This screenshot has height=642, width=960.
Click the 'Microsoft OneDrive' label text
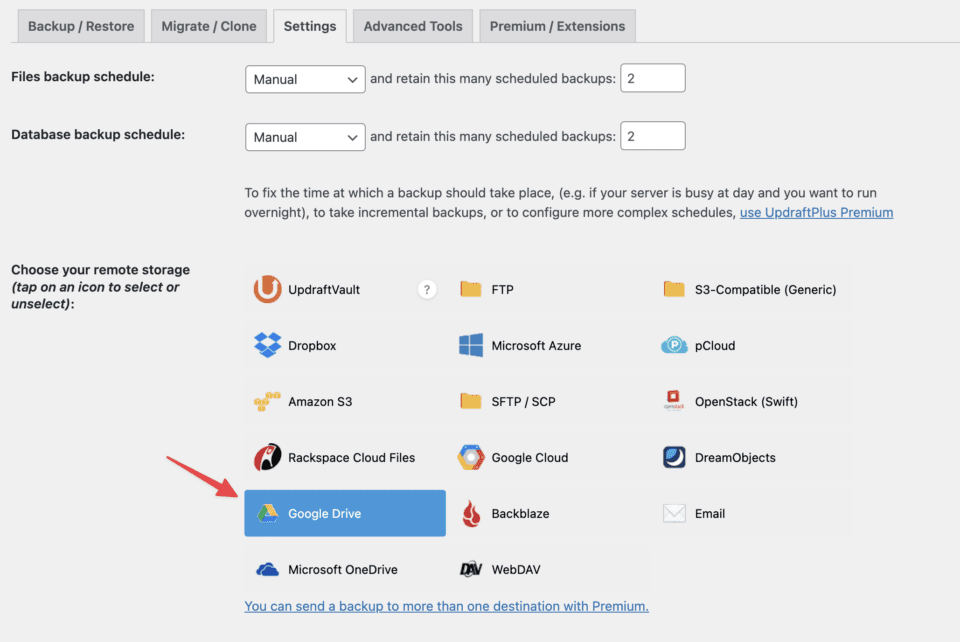(343, 570)
